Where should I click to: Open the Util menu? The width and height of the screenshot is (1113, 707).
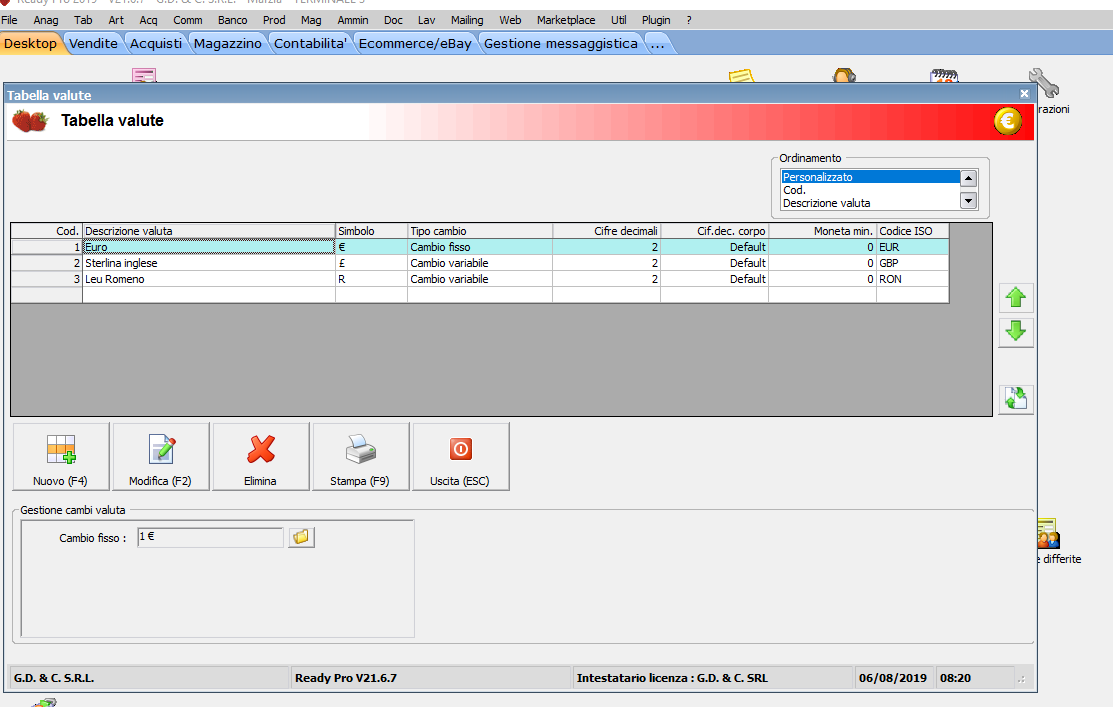[619, 20]
